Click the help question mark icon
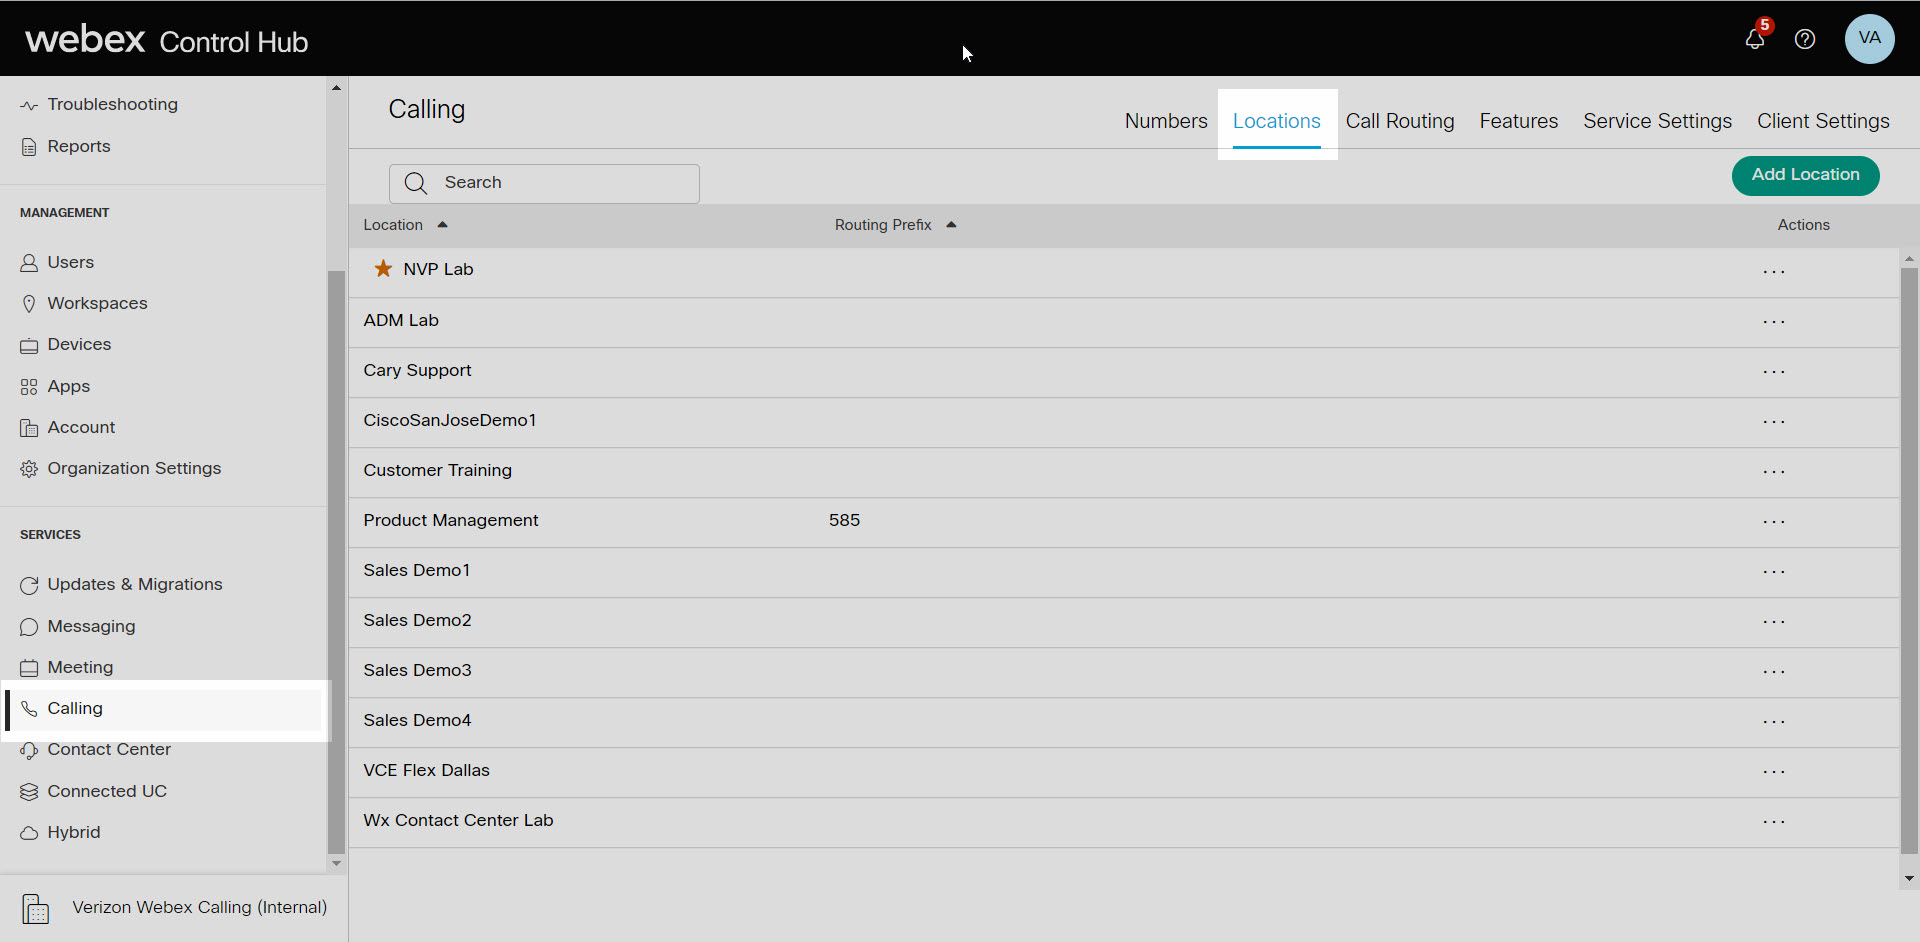 tap(1804, 39)
